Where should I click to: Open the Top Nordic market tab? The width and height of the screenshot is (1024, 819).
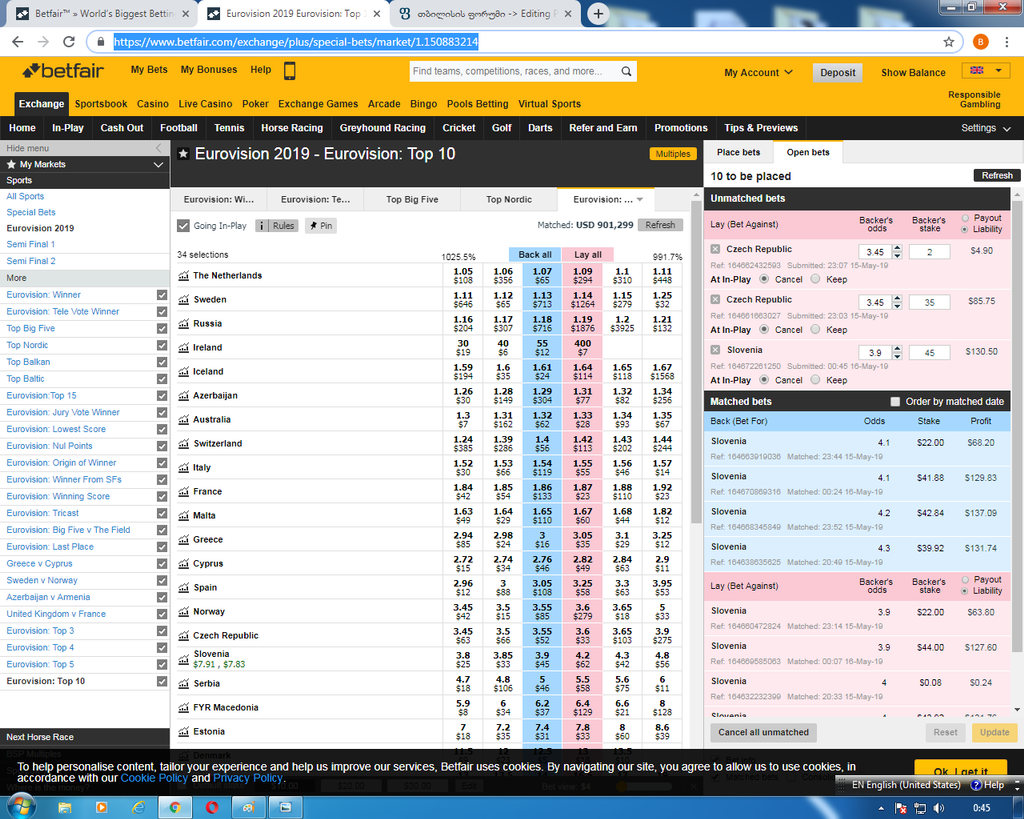pyautogui.click(x=509, y=200)
